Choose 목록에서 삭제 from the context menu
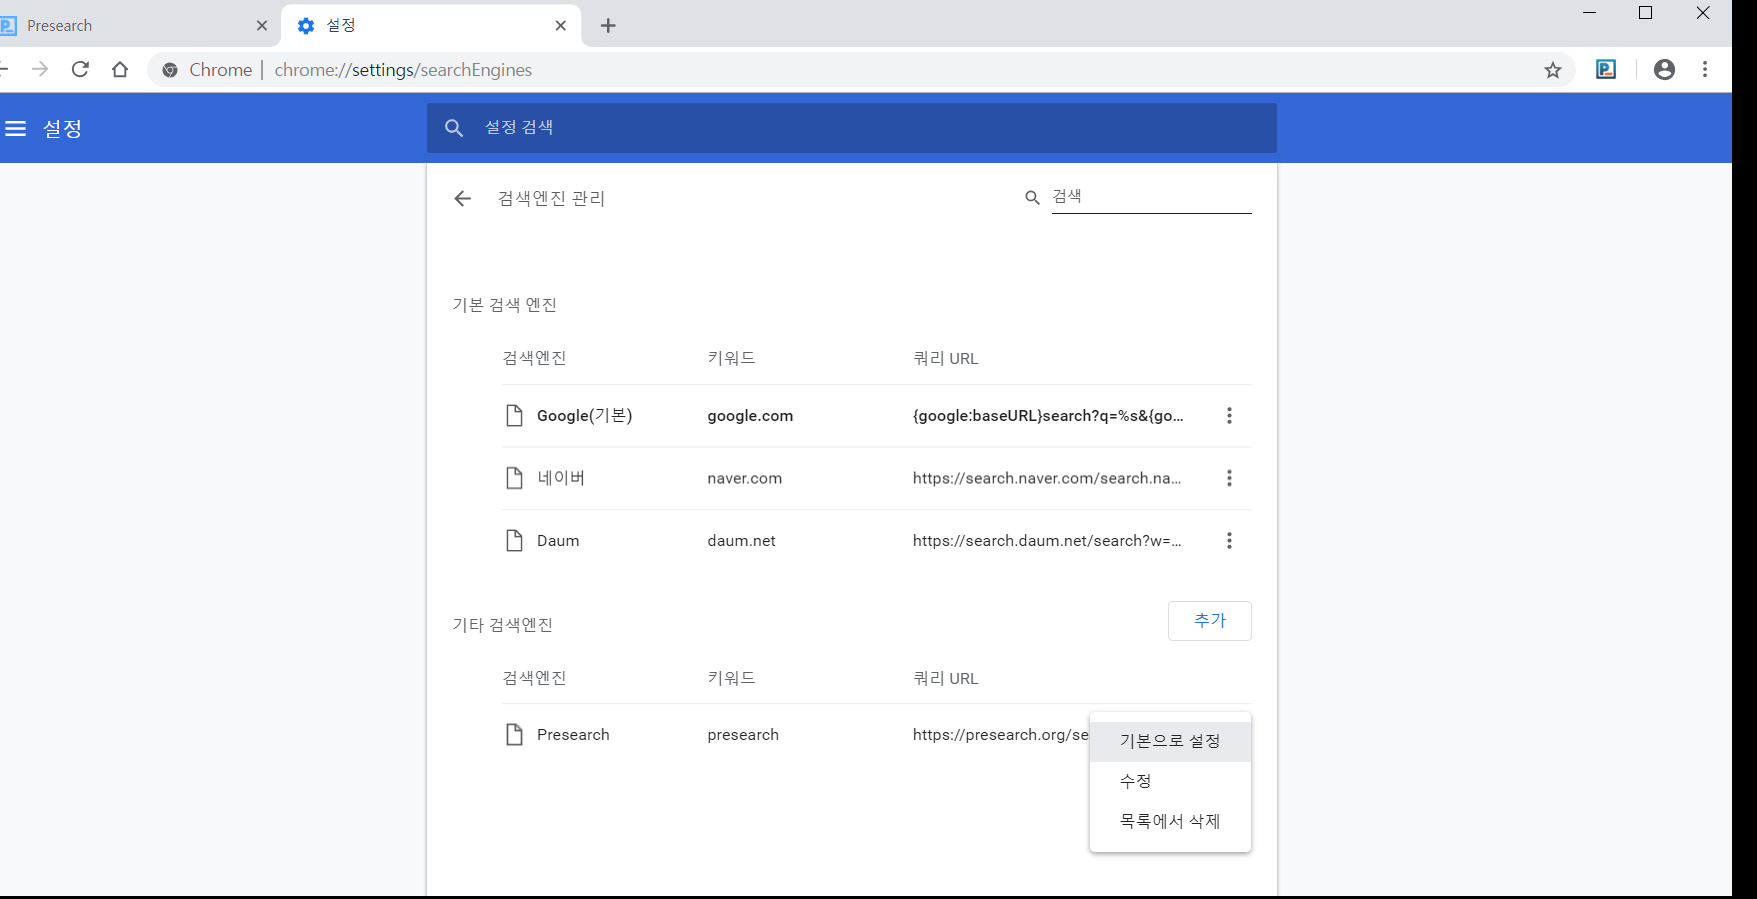1757x899 pixels. 1170,821
